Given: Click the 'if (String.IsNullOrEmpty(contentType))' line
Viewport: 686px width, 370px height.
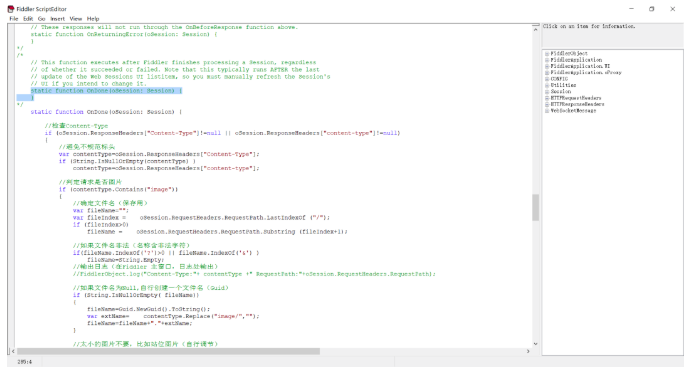Looking at the screenshot, I should point(127,161).
